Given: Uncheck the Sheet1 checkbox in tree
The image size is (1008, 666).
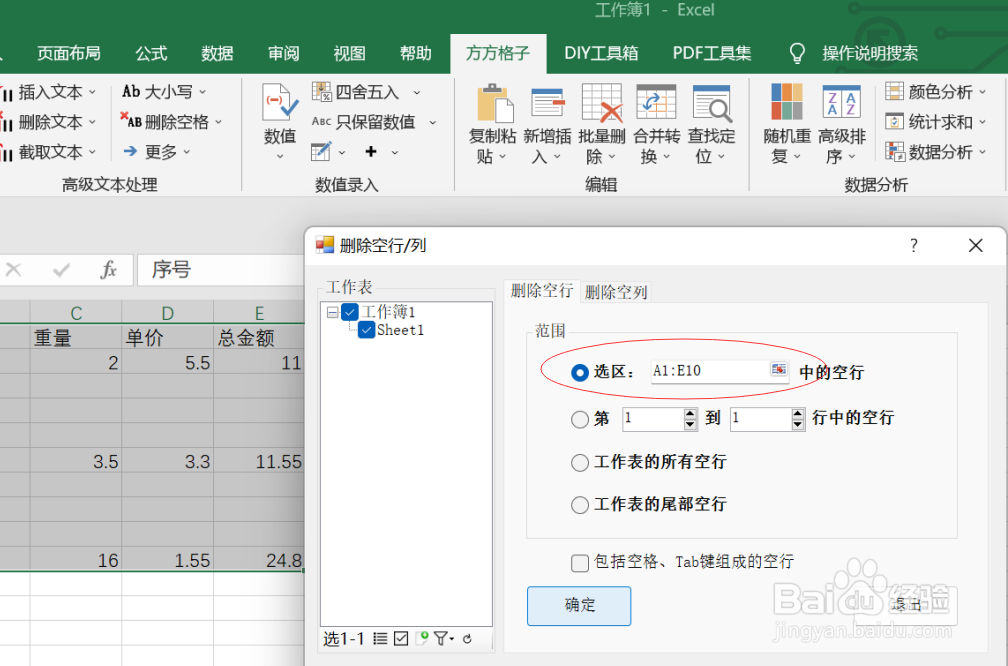Looking at the screenshot, I should [x=366, y=330].
